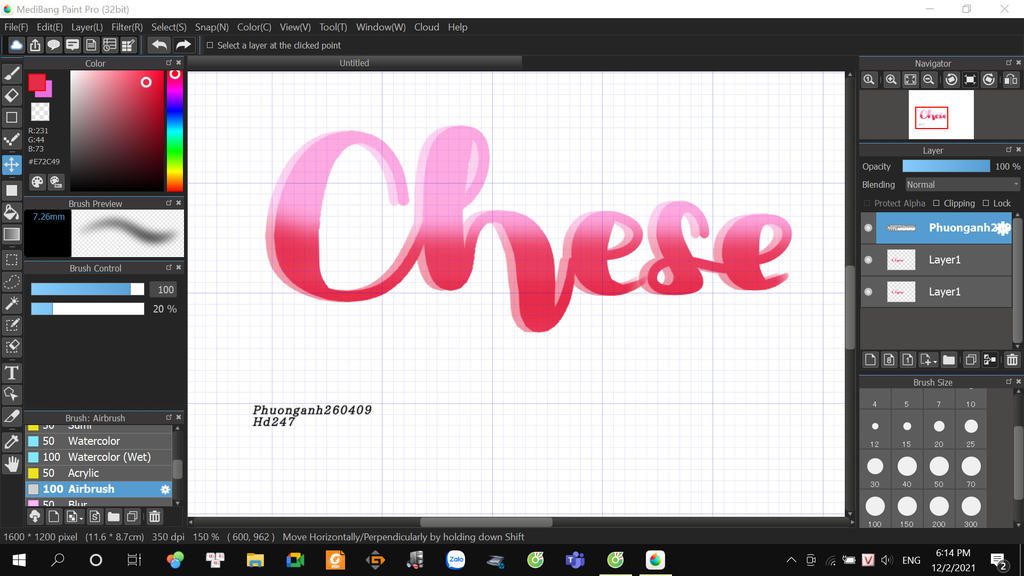Click the export/share icon in top toolbar
1024x576 pixels.
[x=35, y=45]
